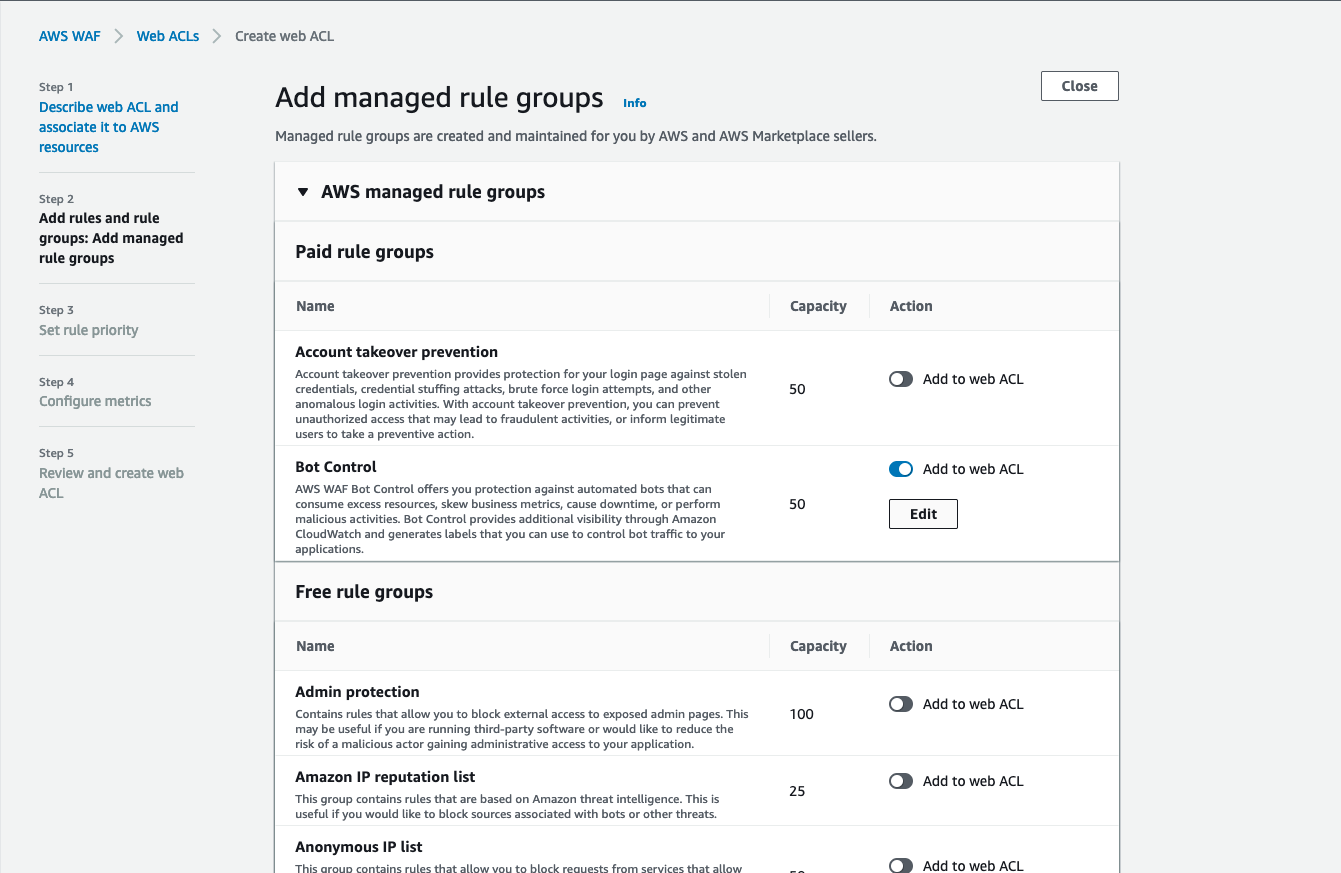Click the Bot Control description paragraph
Screen dimensions: 1341x873
[510, 519]
